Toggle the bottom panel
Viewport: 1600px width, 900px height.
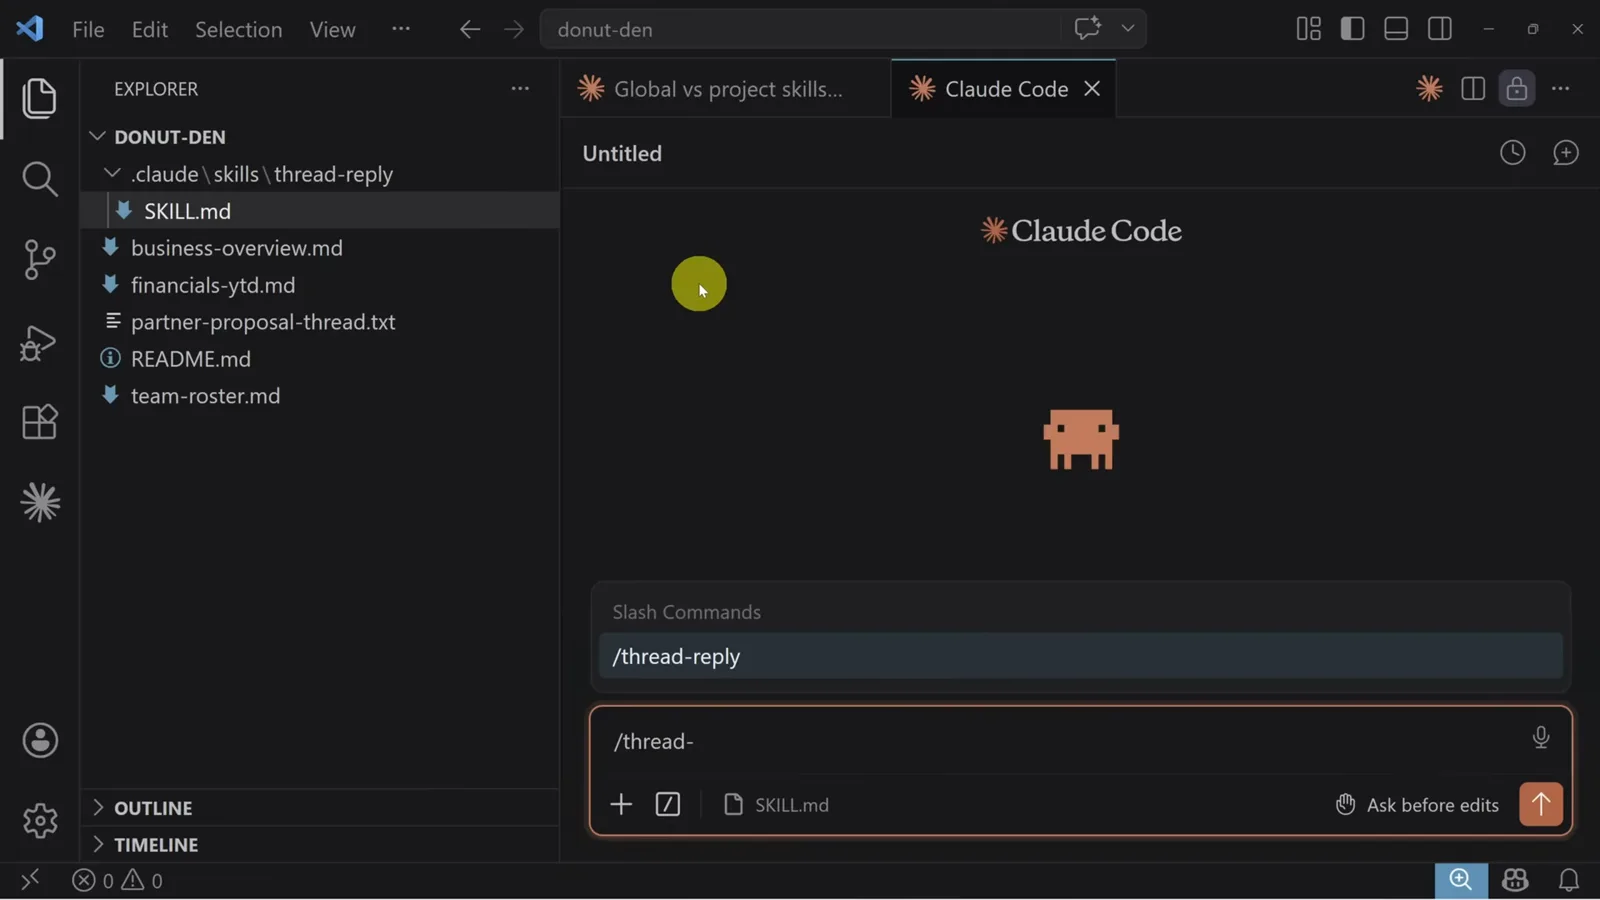[1396, 29]
